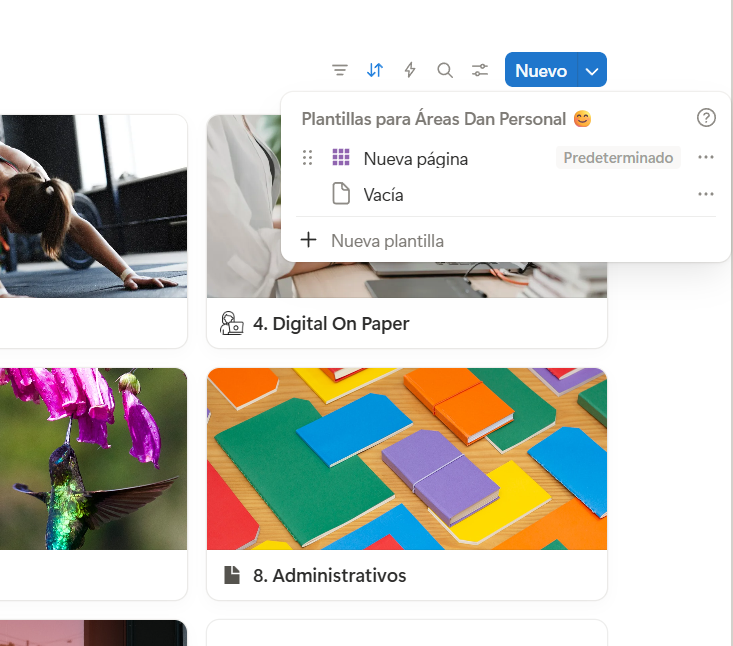The height and width of the screenshot is (646, 733).
Task: Open the filter icon in toolbar
Action: tap(340, 70)
